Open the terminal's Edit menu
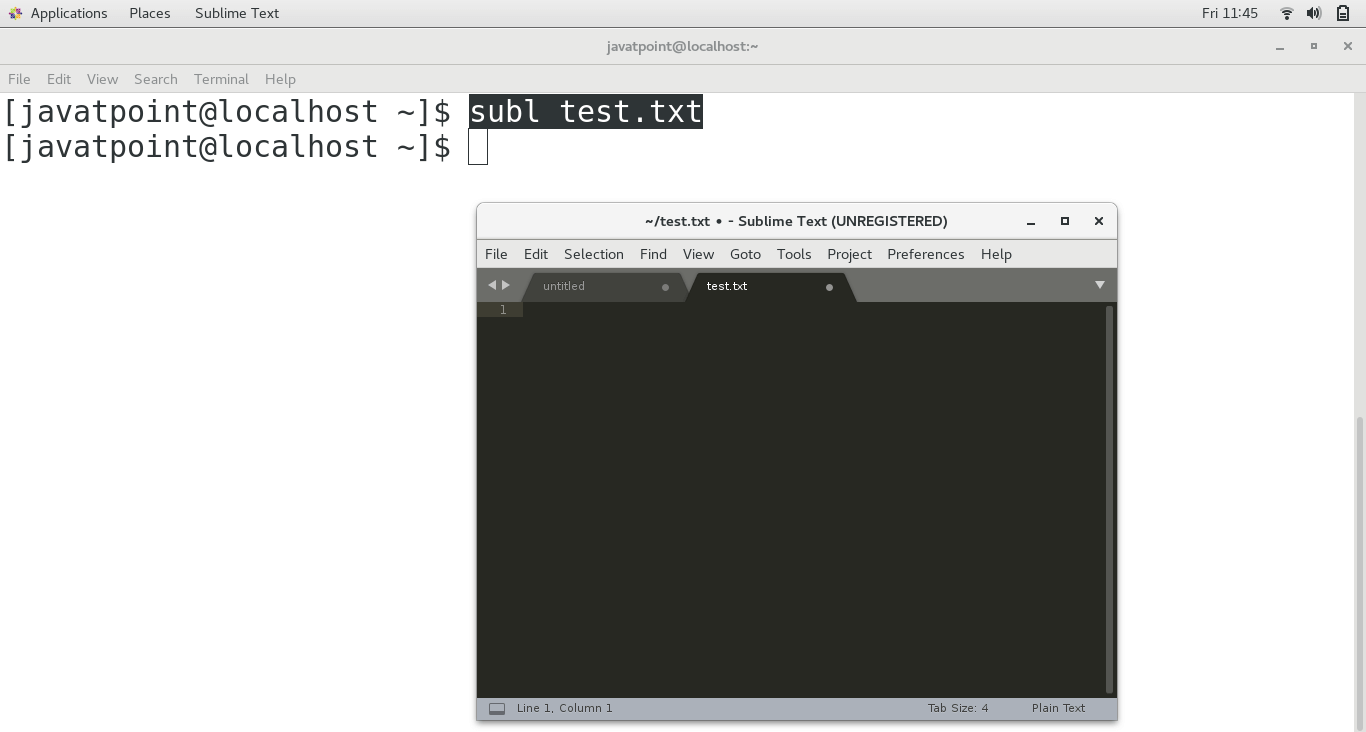This screenshot has height=732, width=1366. 59,79
